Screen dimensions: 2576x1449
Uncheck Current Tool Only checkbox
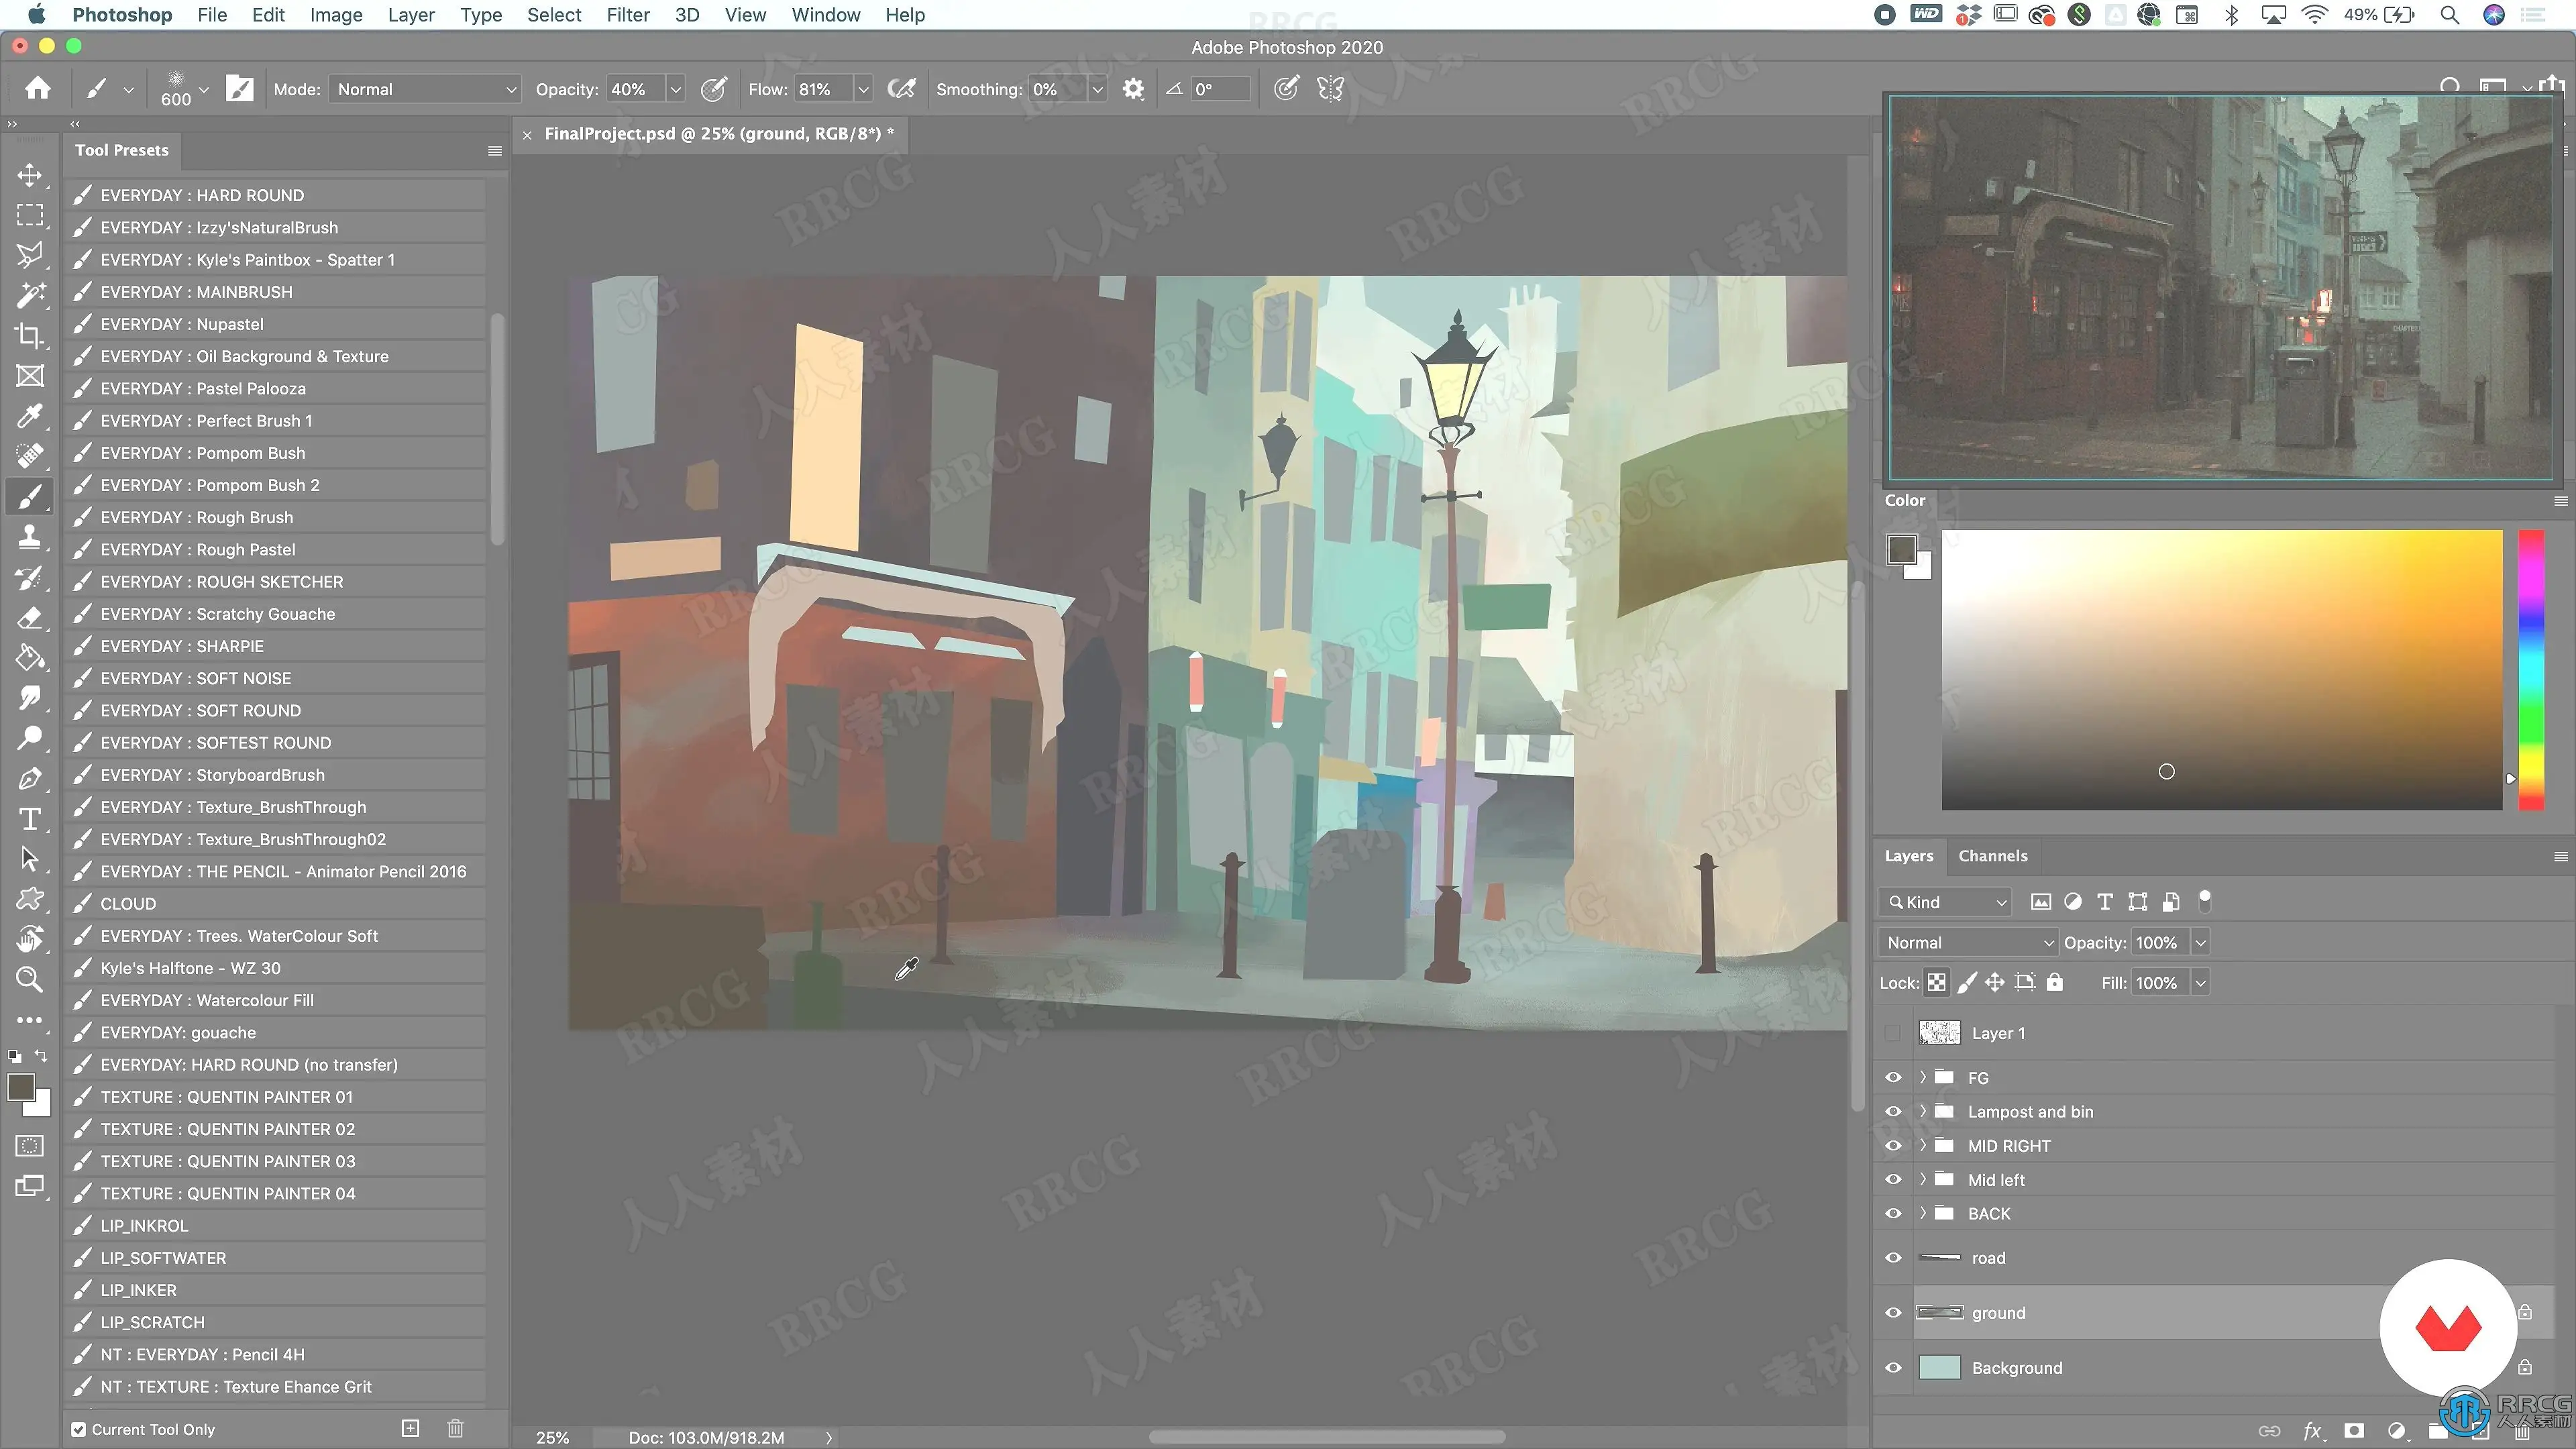[79, 1429]
